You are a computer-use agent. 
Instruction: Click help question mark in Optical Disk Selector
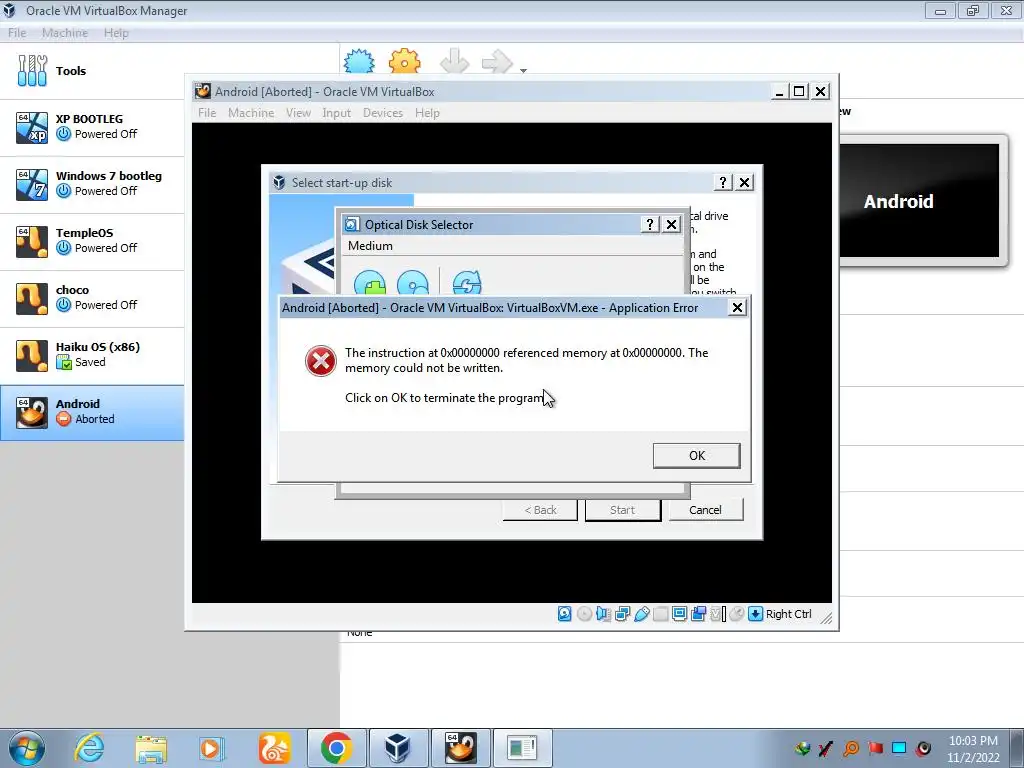[650, 225]
